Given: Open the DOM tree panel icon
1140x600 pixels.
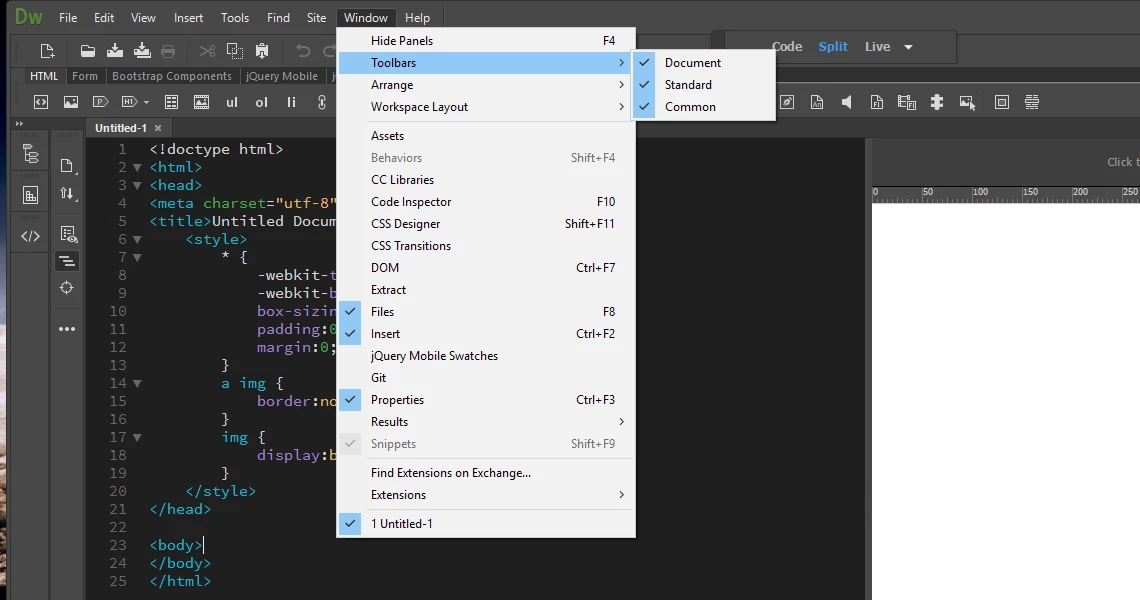Looking at the screenshot, I should tap(31, 153).
